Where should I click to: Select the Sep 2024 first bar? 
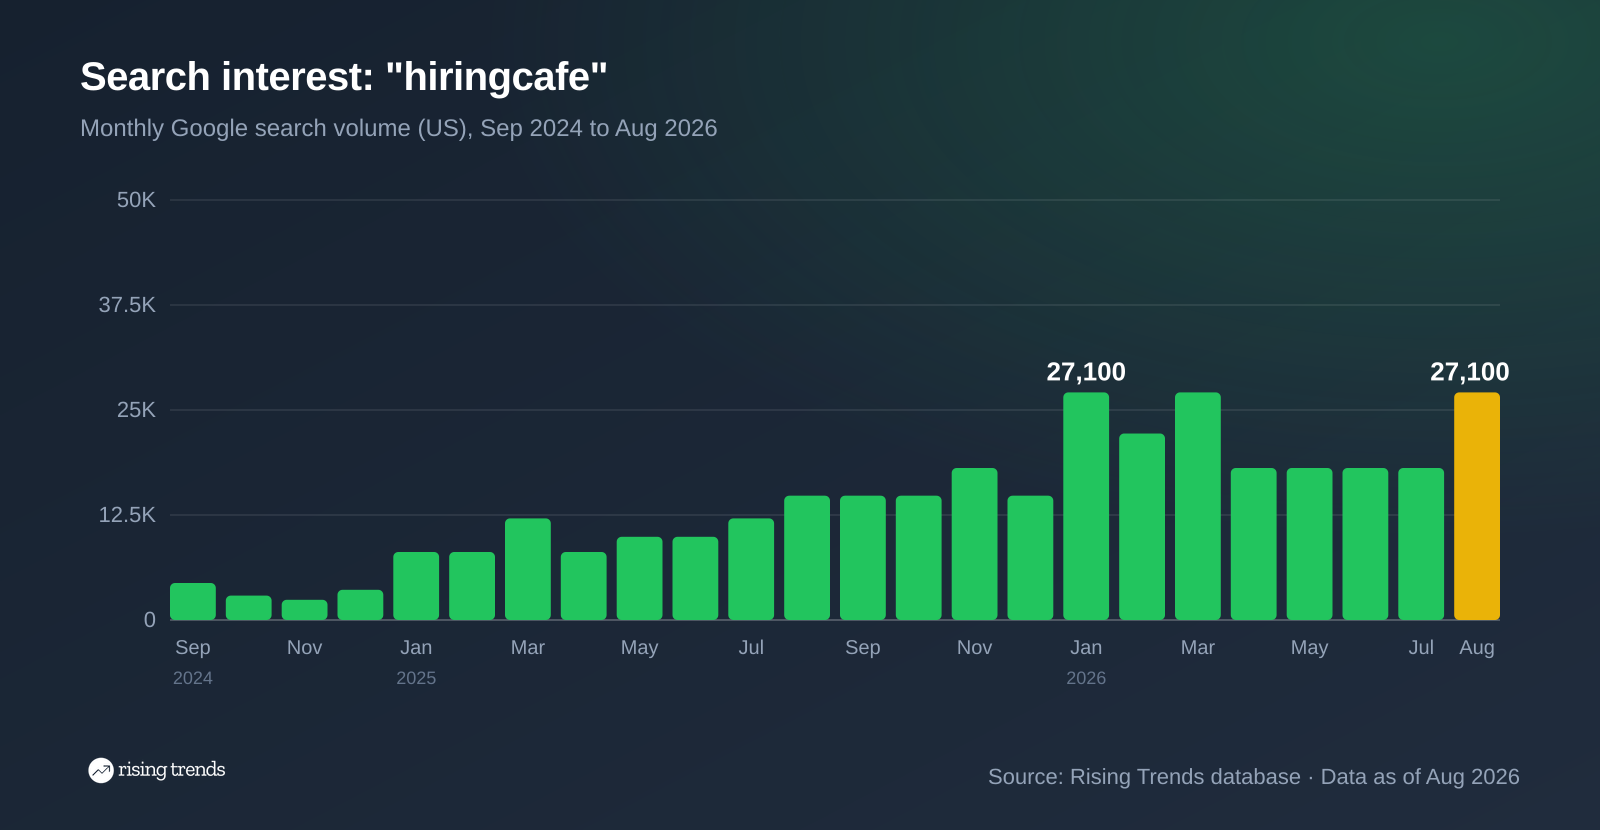point(193,601)
